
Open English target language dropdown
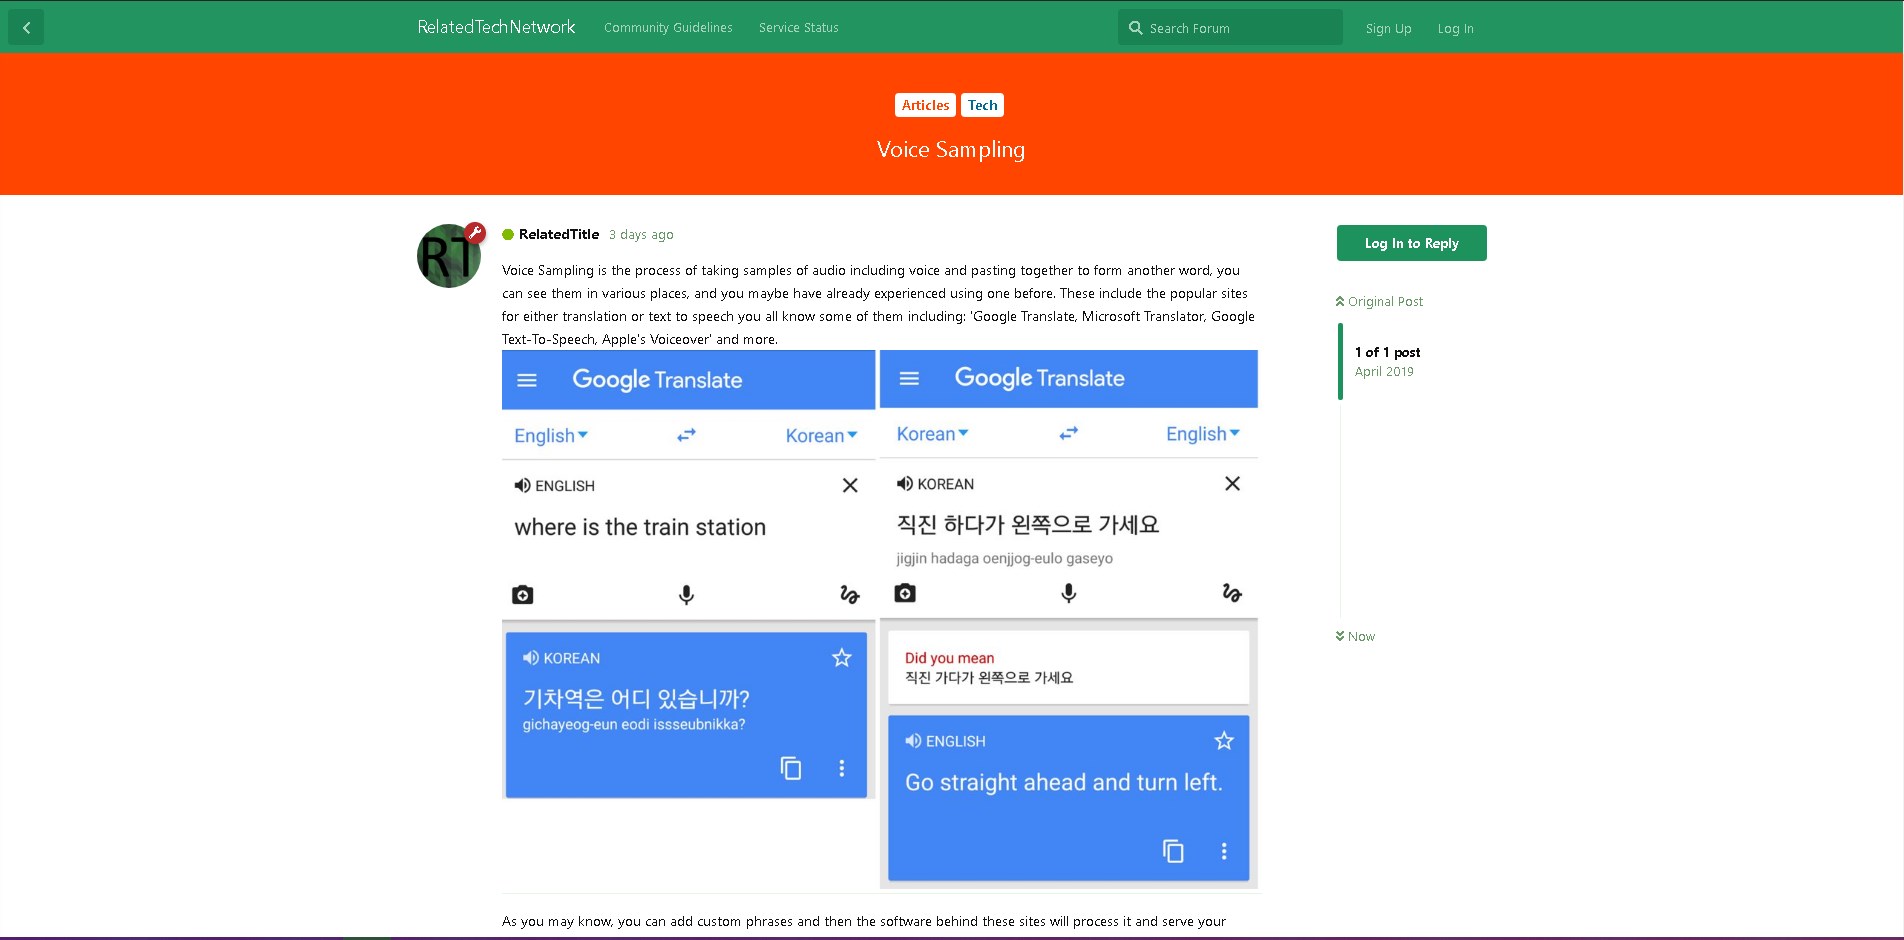coord(1203,433)
